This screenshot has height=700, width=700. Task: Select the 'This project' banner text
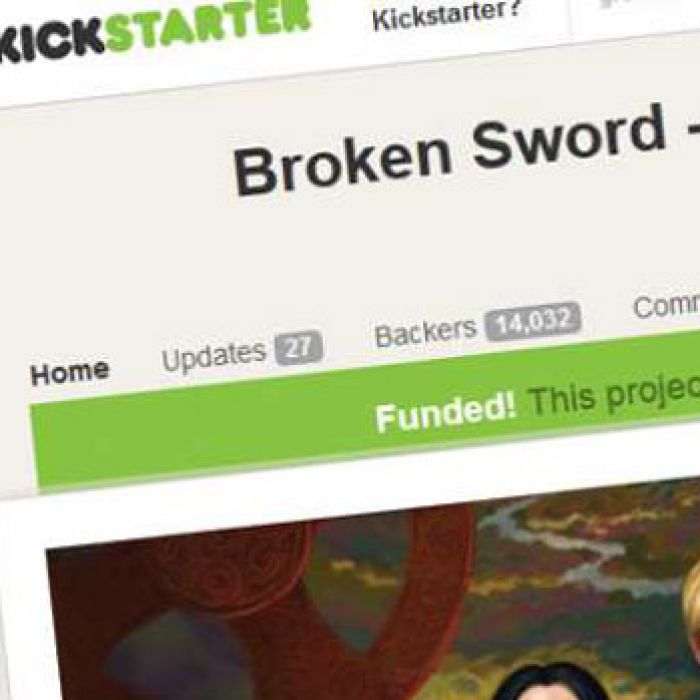613,394
